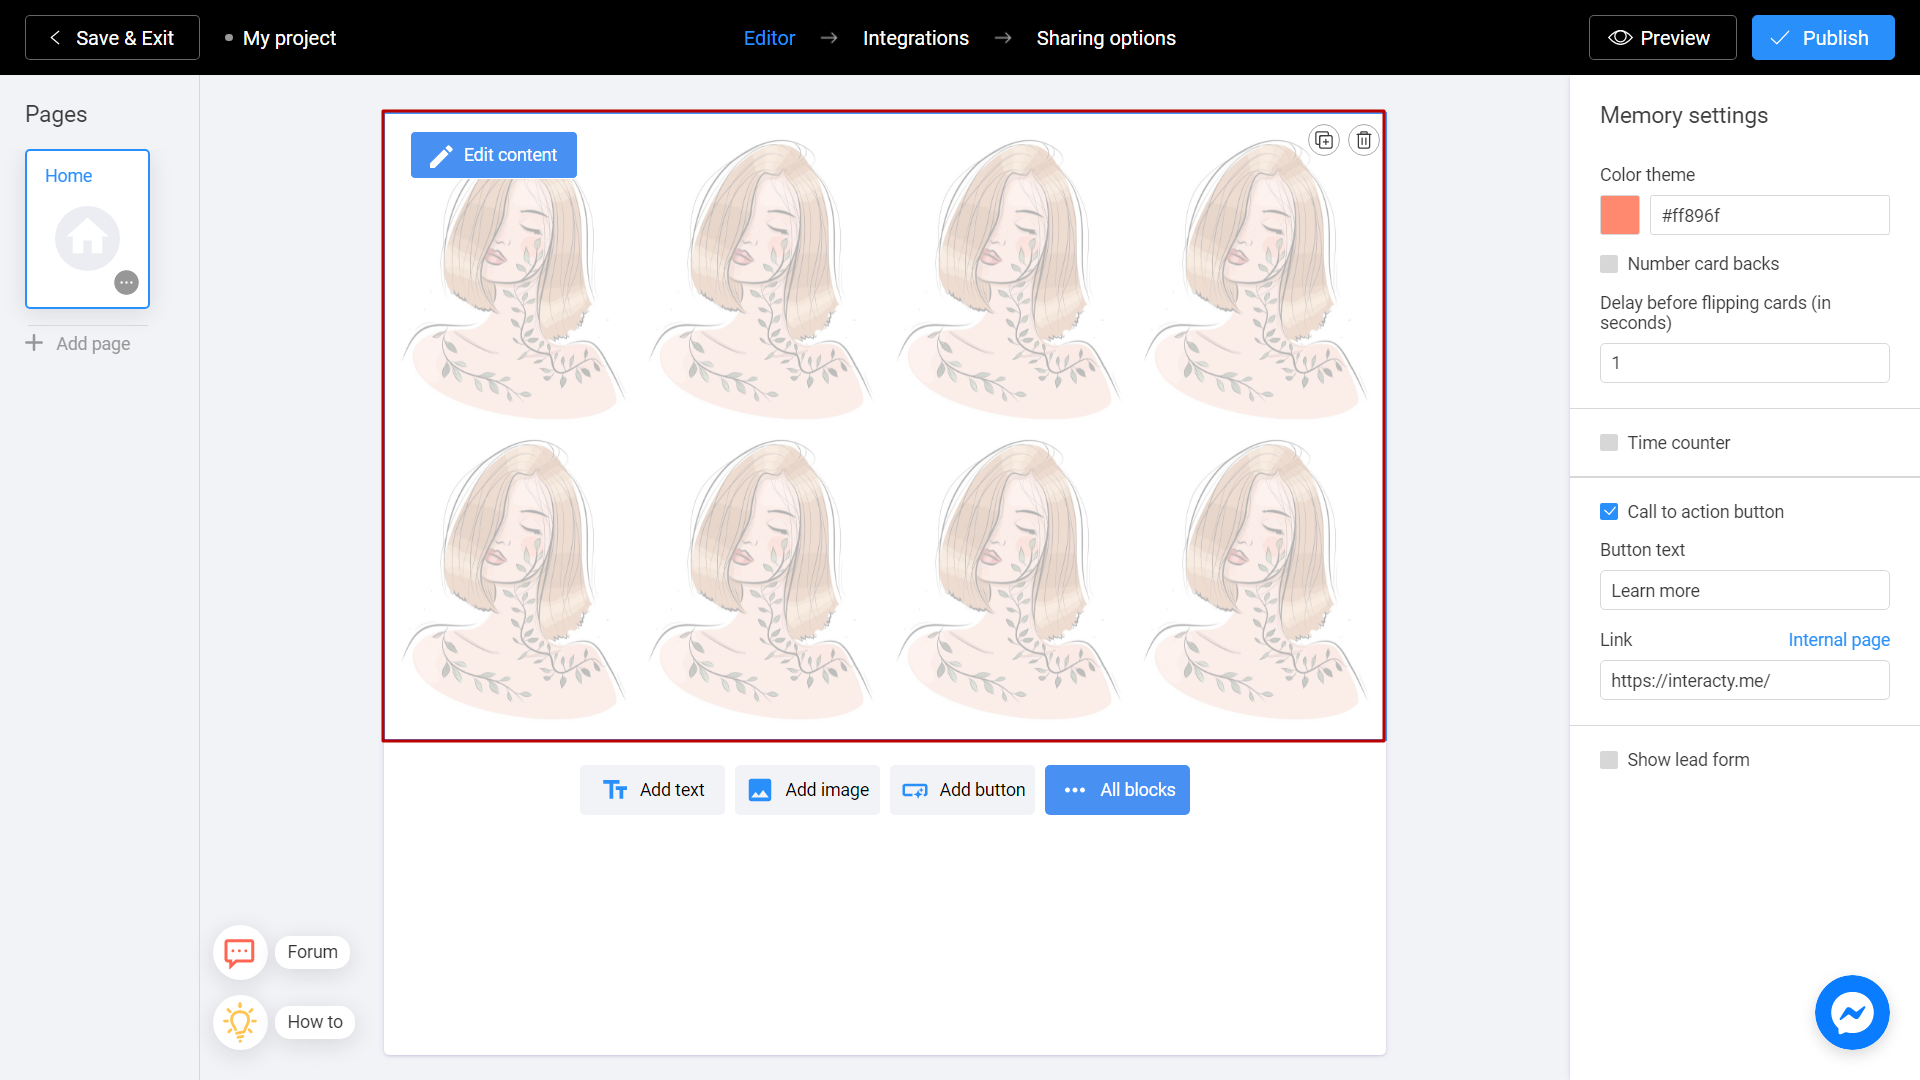The height and width of the screenshot is (1080, 1920).
Task: Click the duplicate block icon
Action: point(1324,140)
